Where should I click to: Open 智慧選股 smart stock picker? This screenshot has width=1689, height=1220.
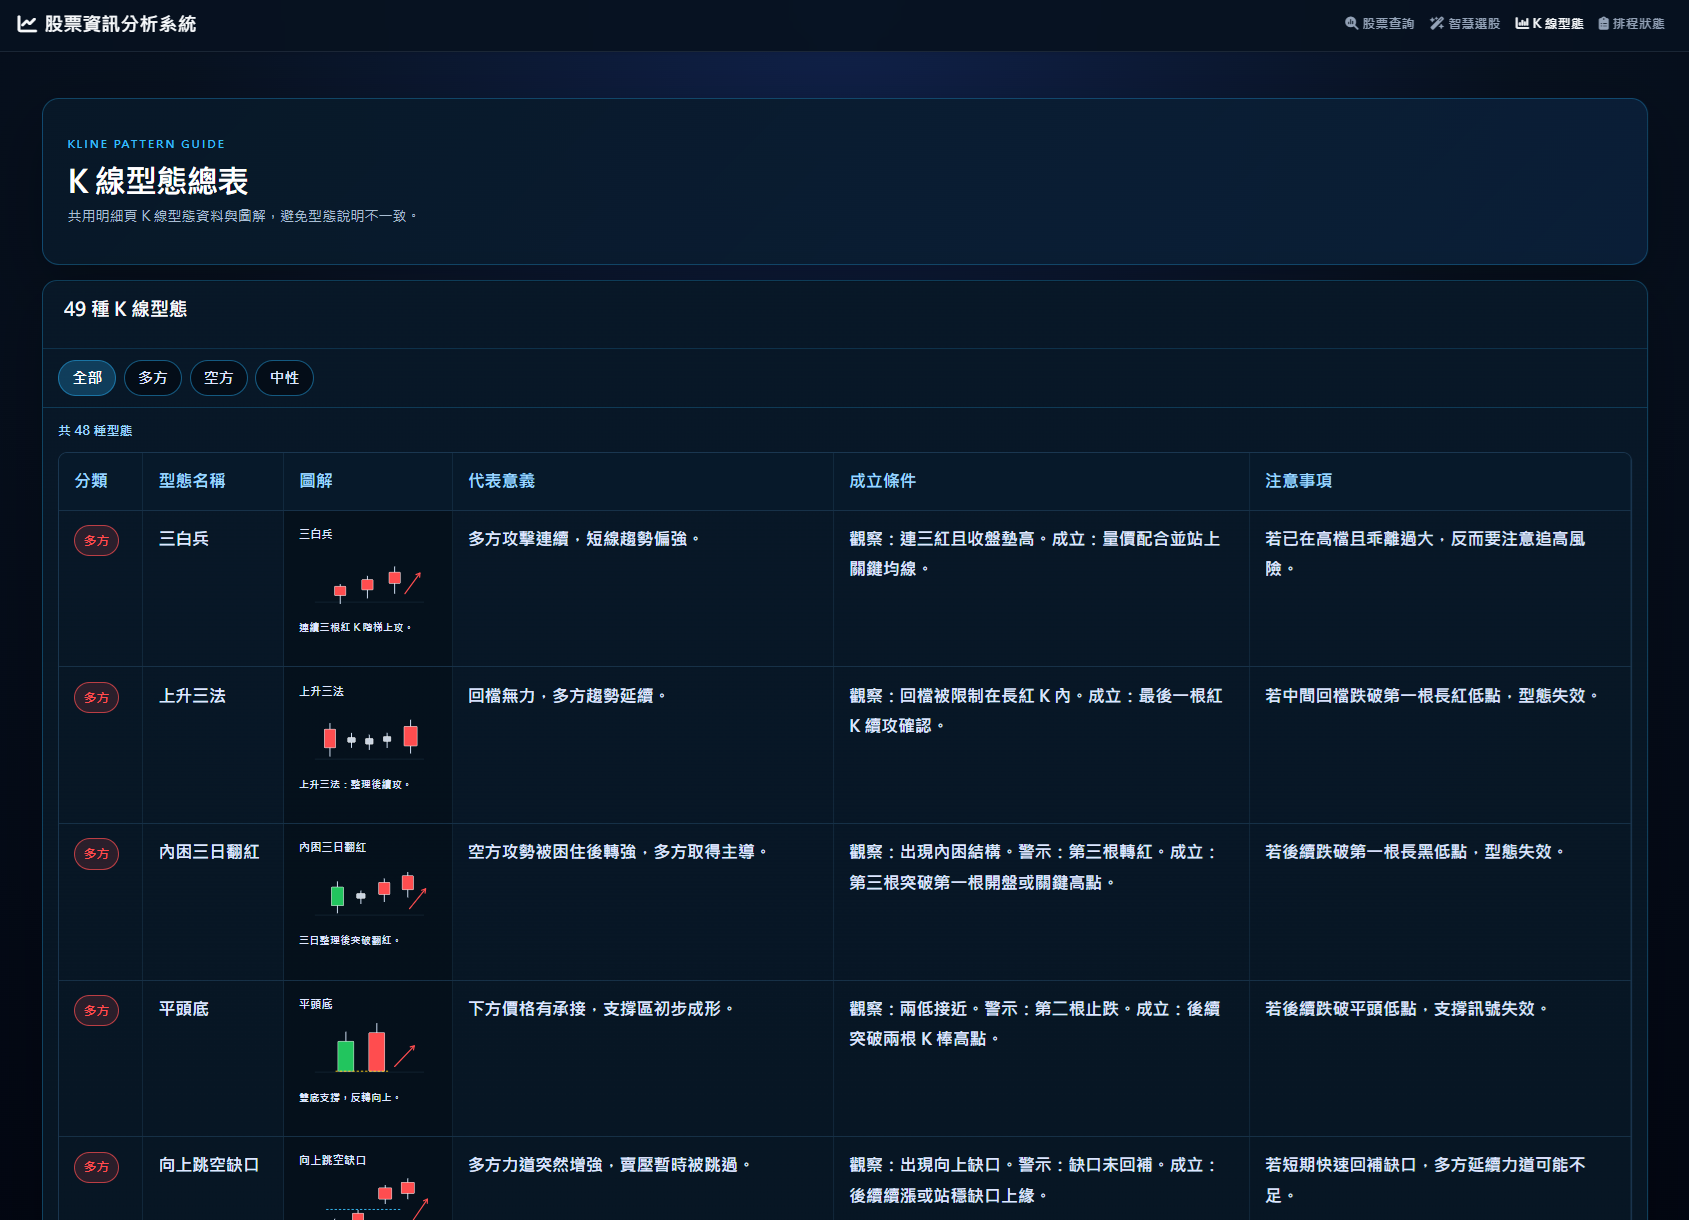coord(1465,24)
